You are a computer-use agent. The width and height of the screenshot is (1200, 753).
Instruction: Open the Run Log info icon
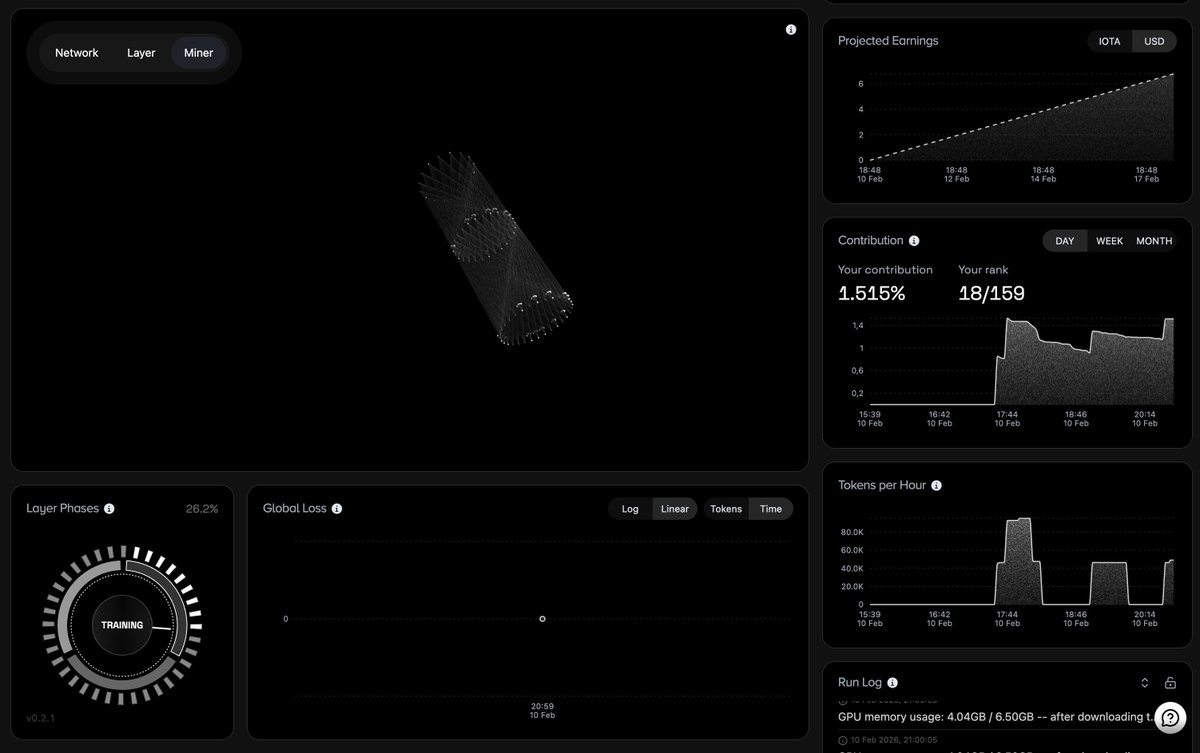click(x=893, y=683)
